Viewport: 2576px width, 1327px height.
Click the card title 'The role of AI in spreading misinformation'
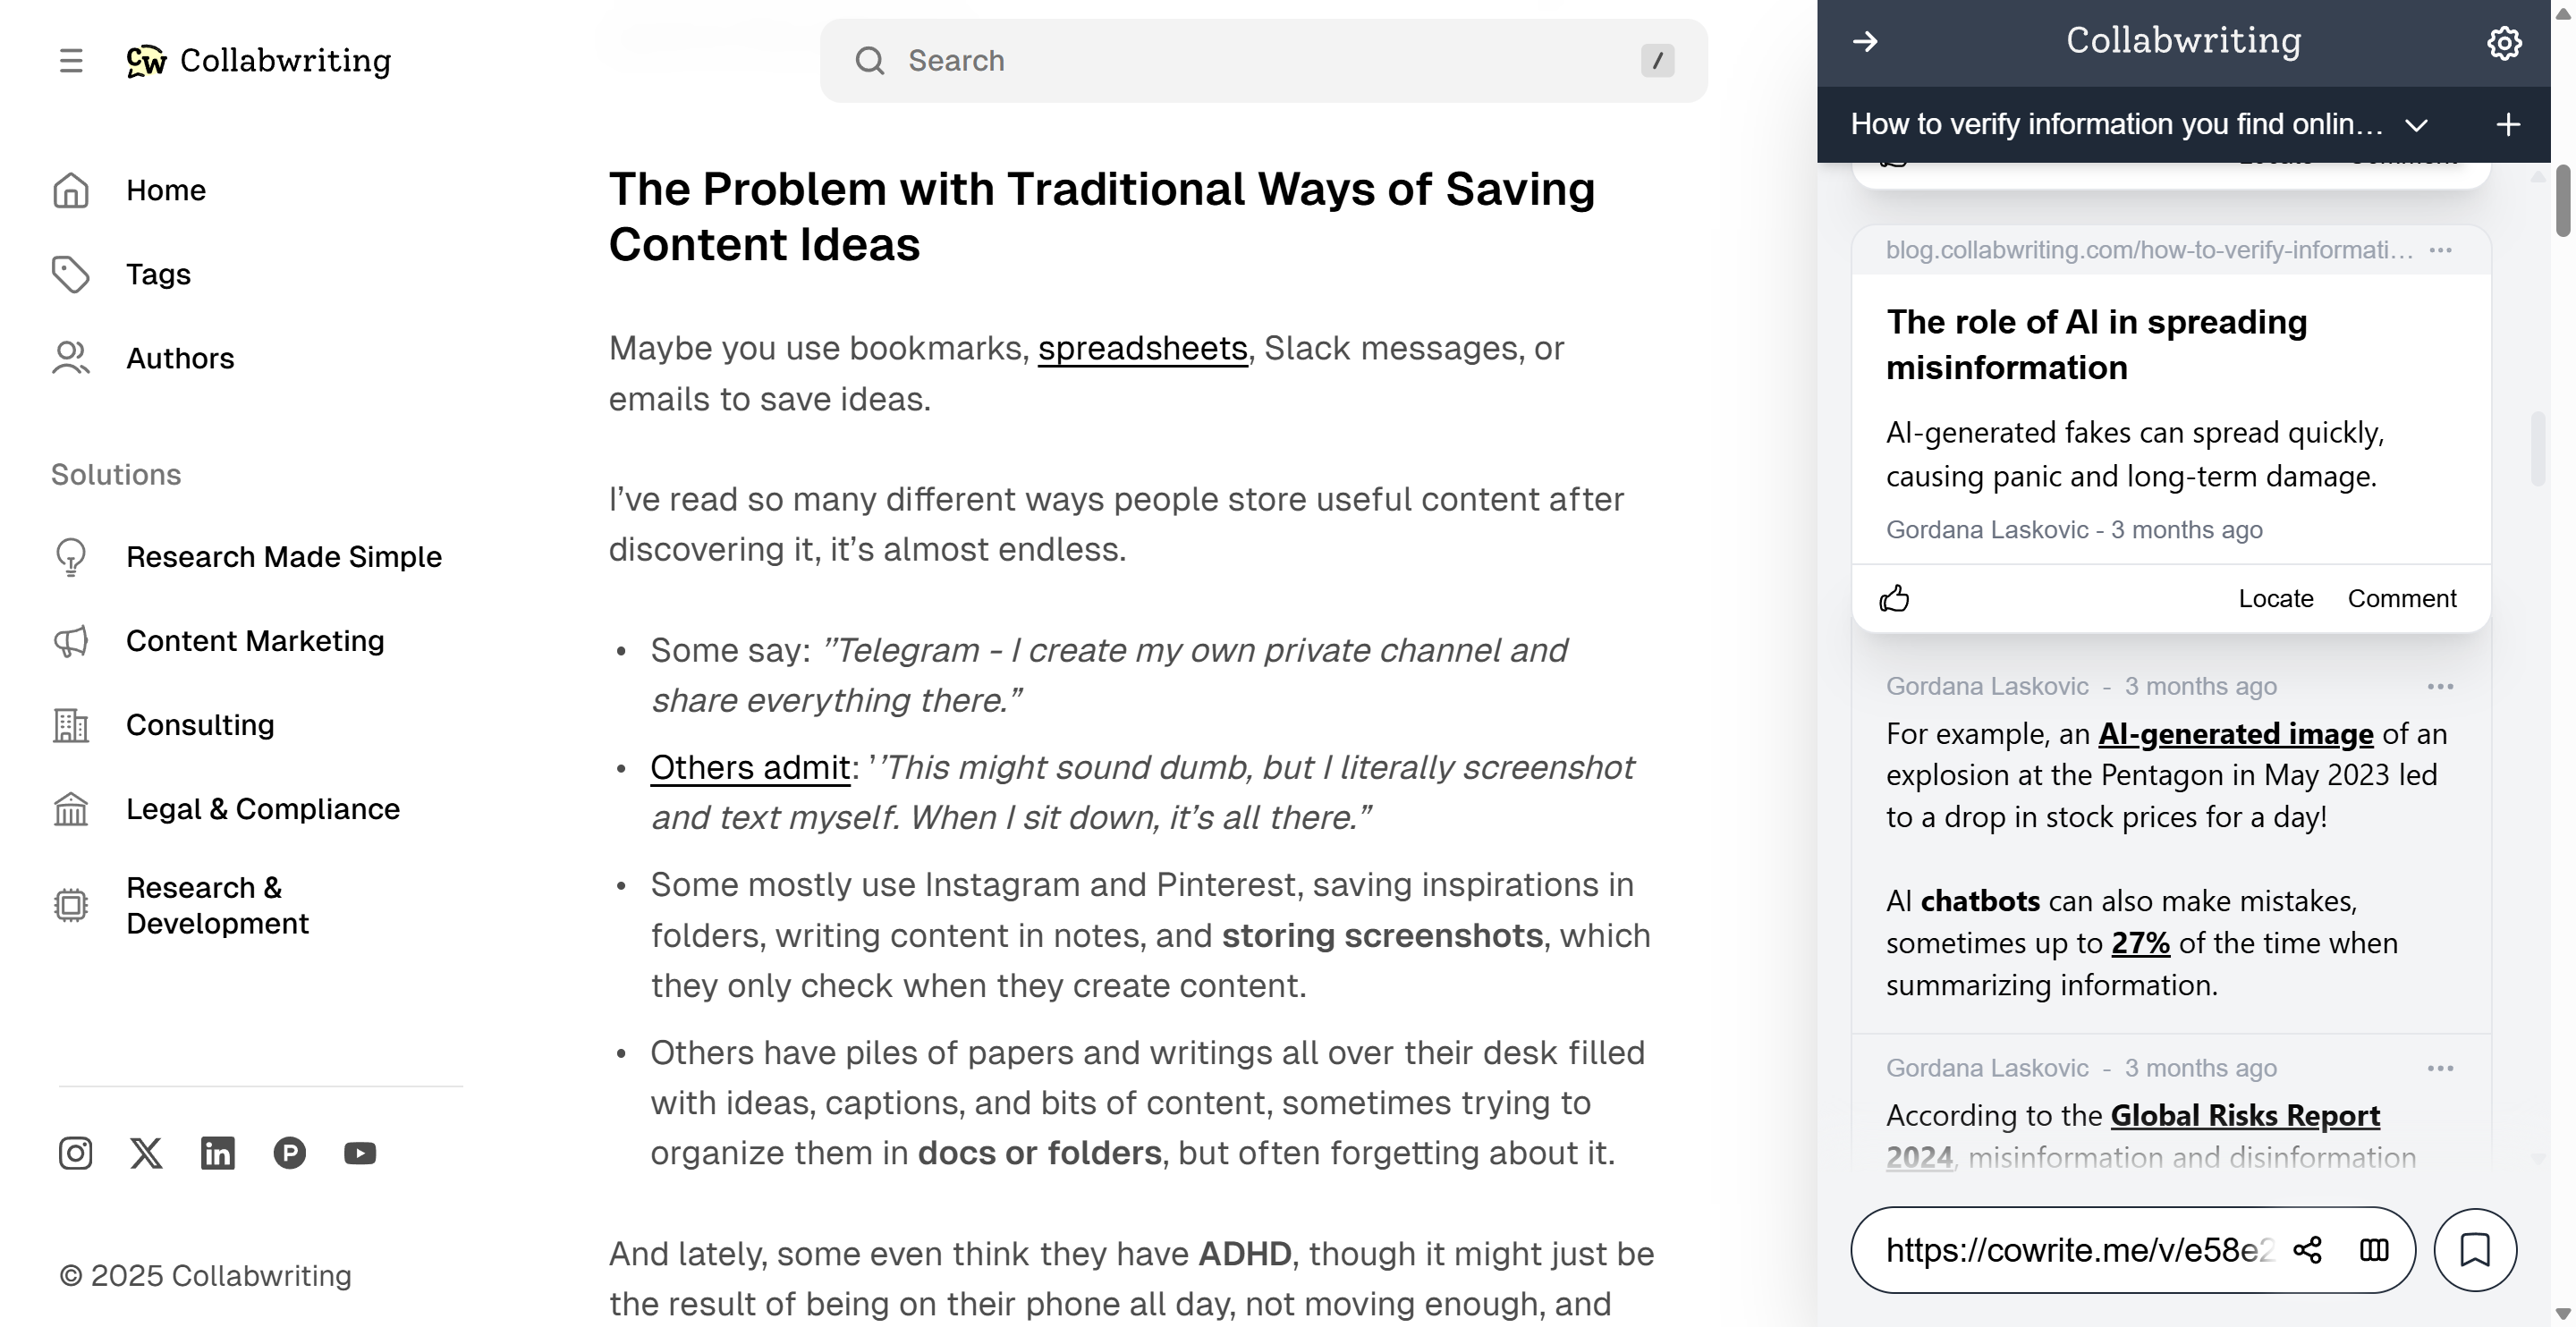click(x=2096, y=345)
